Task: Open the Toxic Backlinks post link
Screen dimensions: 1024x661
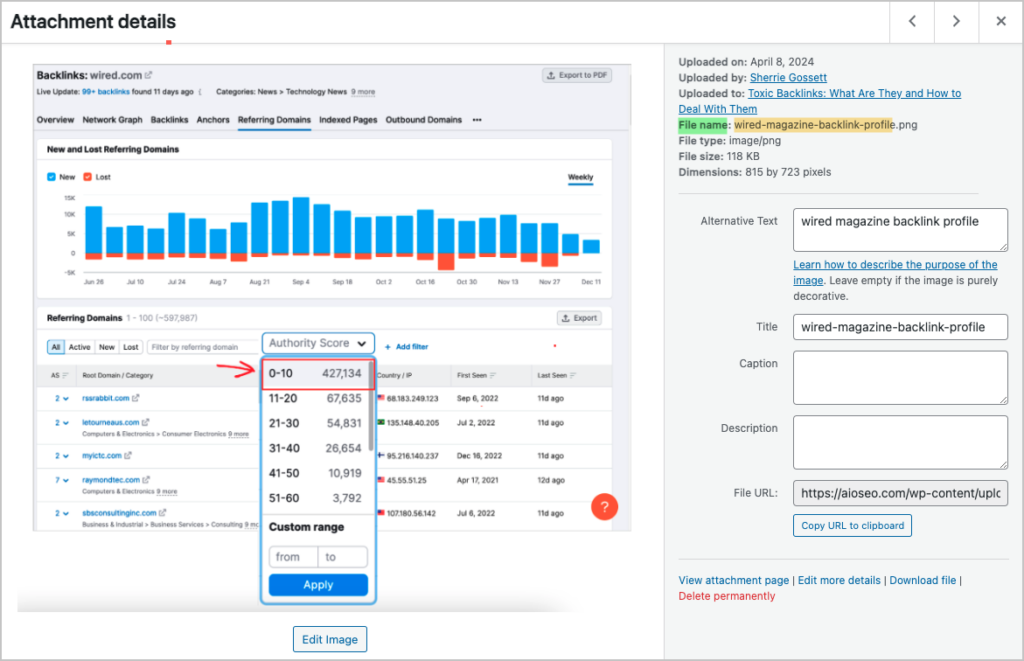Action: [x=820, y=101]
